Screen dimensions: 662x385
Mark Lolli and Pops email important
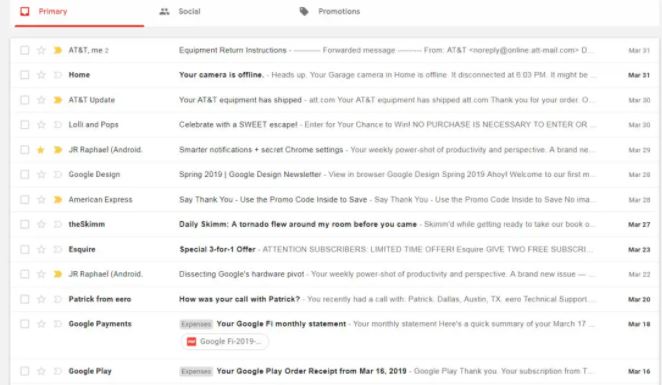[58, 125]
